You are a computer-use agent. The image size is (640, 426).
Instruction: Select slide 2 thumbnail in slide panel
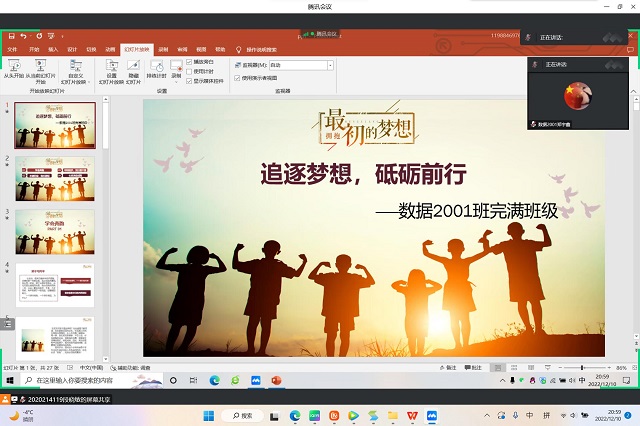coord(55,179)
